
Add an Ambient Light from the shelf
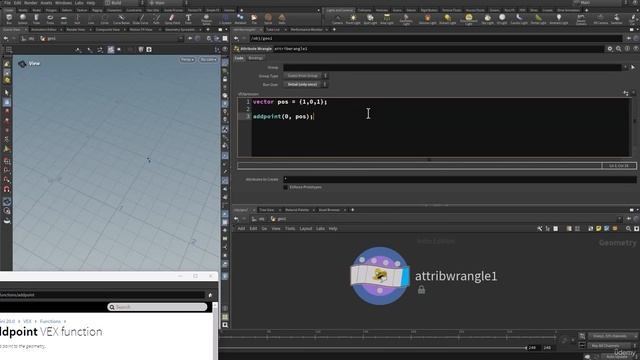coord(558,19)
